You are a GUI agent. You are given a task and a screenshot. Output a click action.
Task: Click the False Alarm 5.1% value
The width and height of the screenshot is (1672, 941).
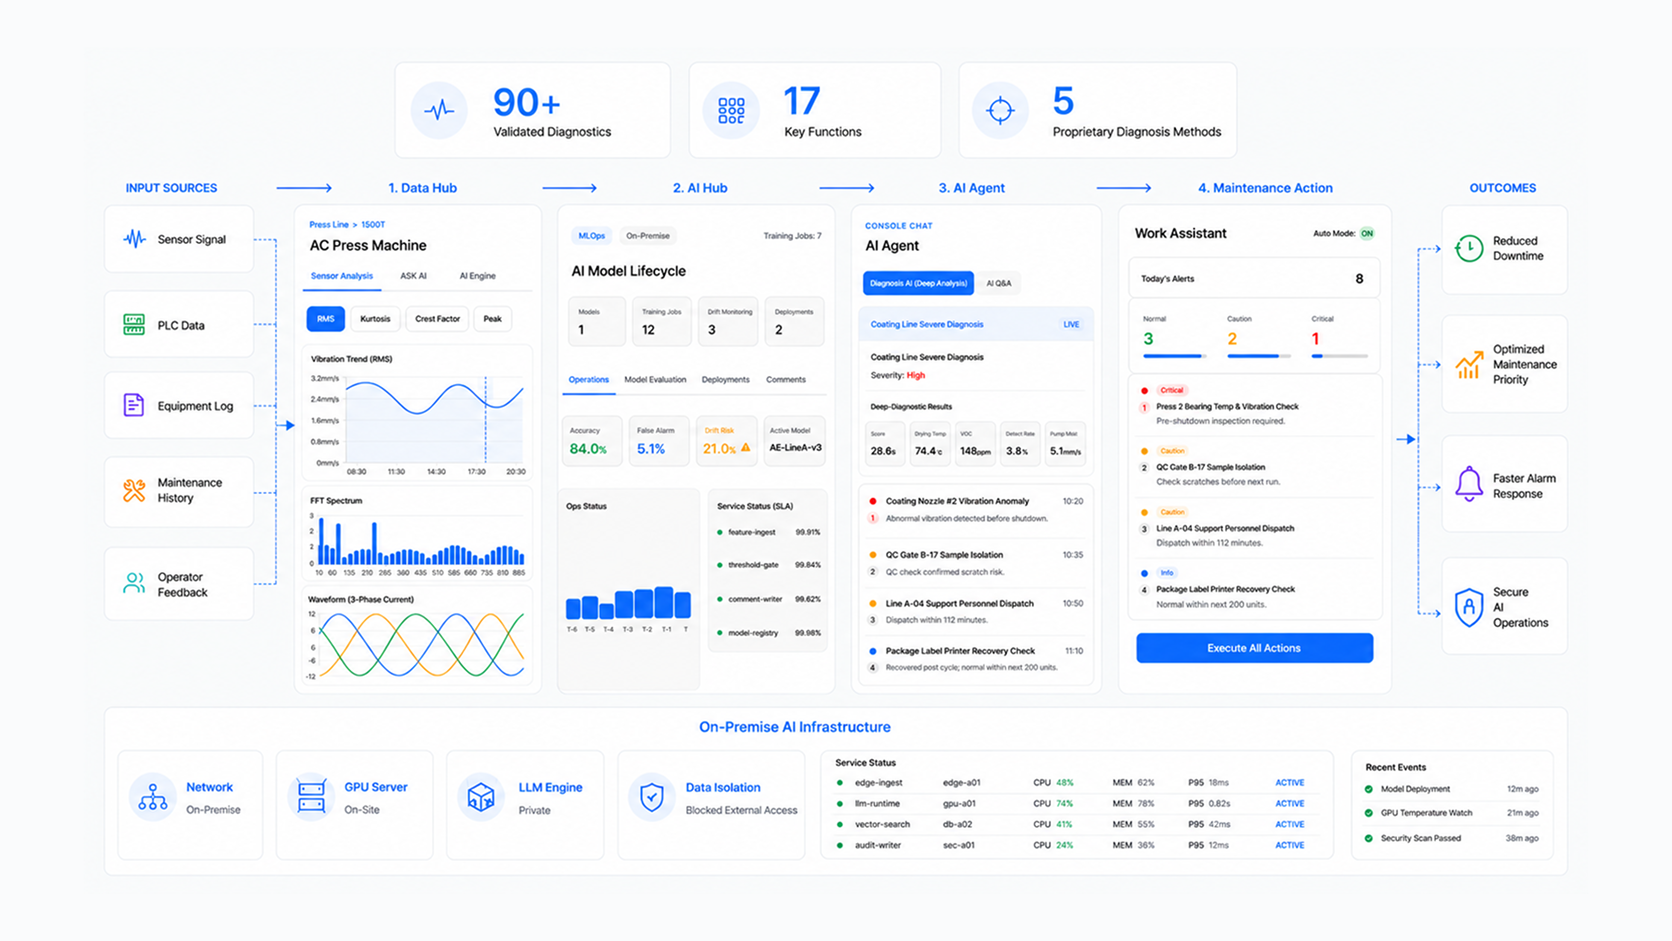click(651, 449)
